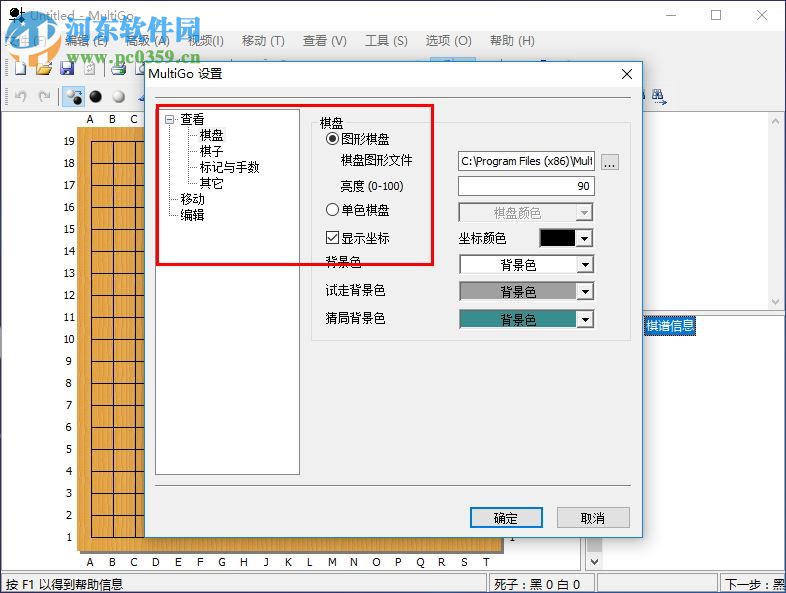The width and height of the screenshot is (786, 593).
Task: Click scroll-up arrow of right comment panel
Action: pos(775,121)
